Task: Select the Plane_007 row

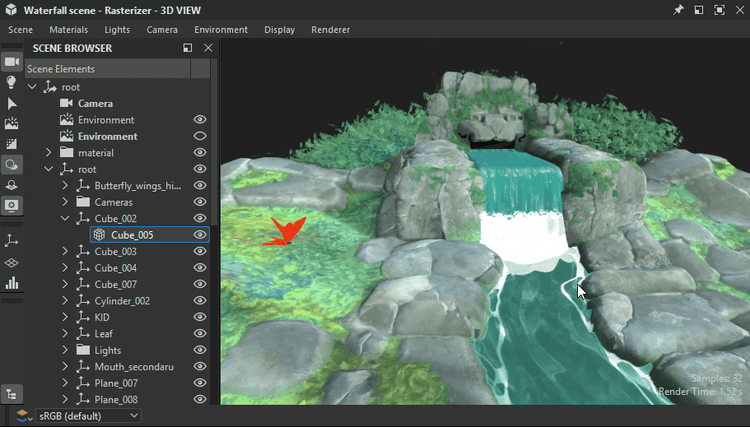Action: (116, 383)
